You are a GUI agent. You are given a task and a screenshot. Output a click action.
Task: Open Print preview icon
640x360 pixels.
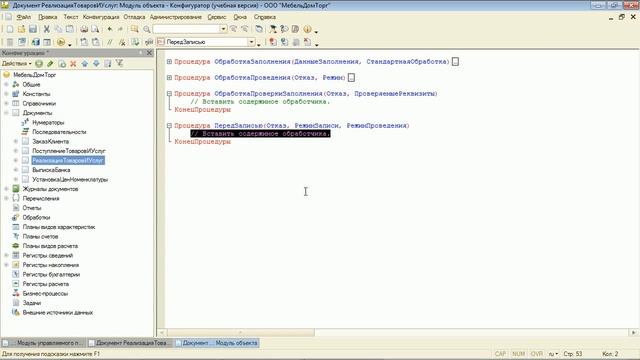click(x=95, y=29)
